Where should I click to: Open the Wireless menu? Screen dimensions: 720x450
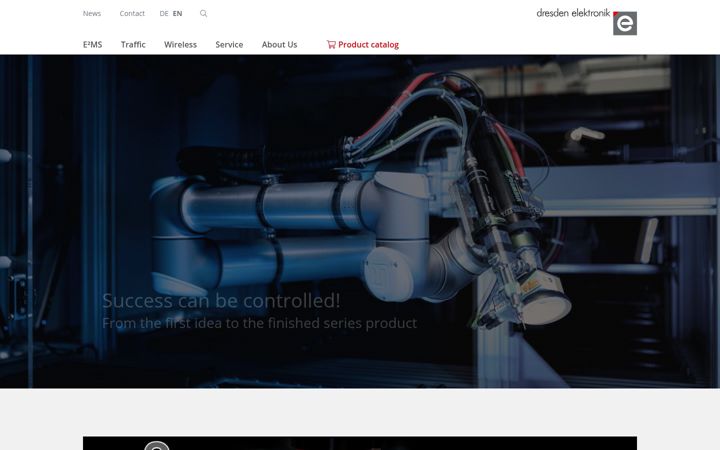coord(180,45)
